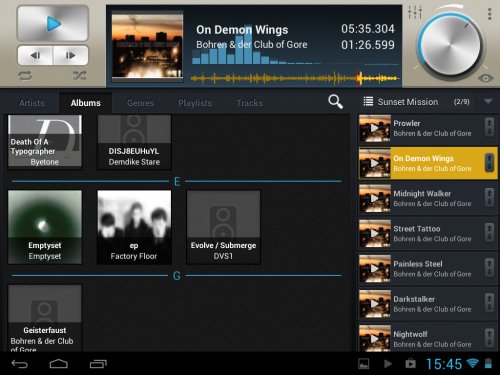The width and height of the screenshot is (500, 375).
Task: Skip to the next track
Action: [x=70, y=55]
